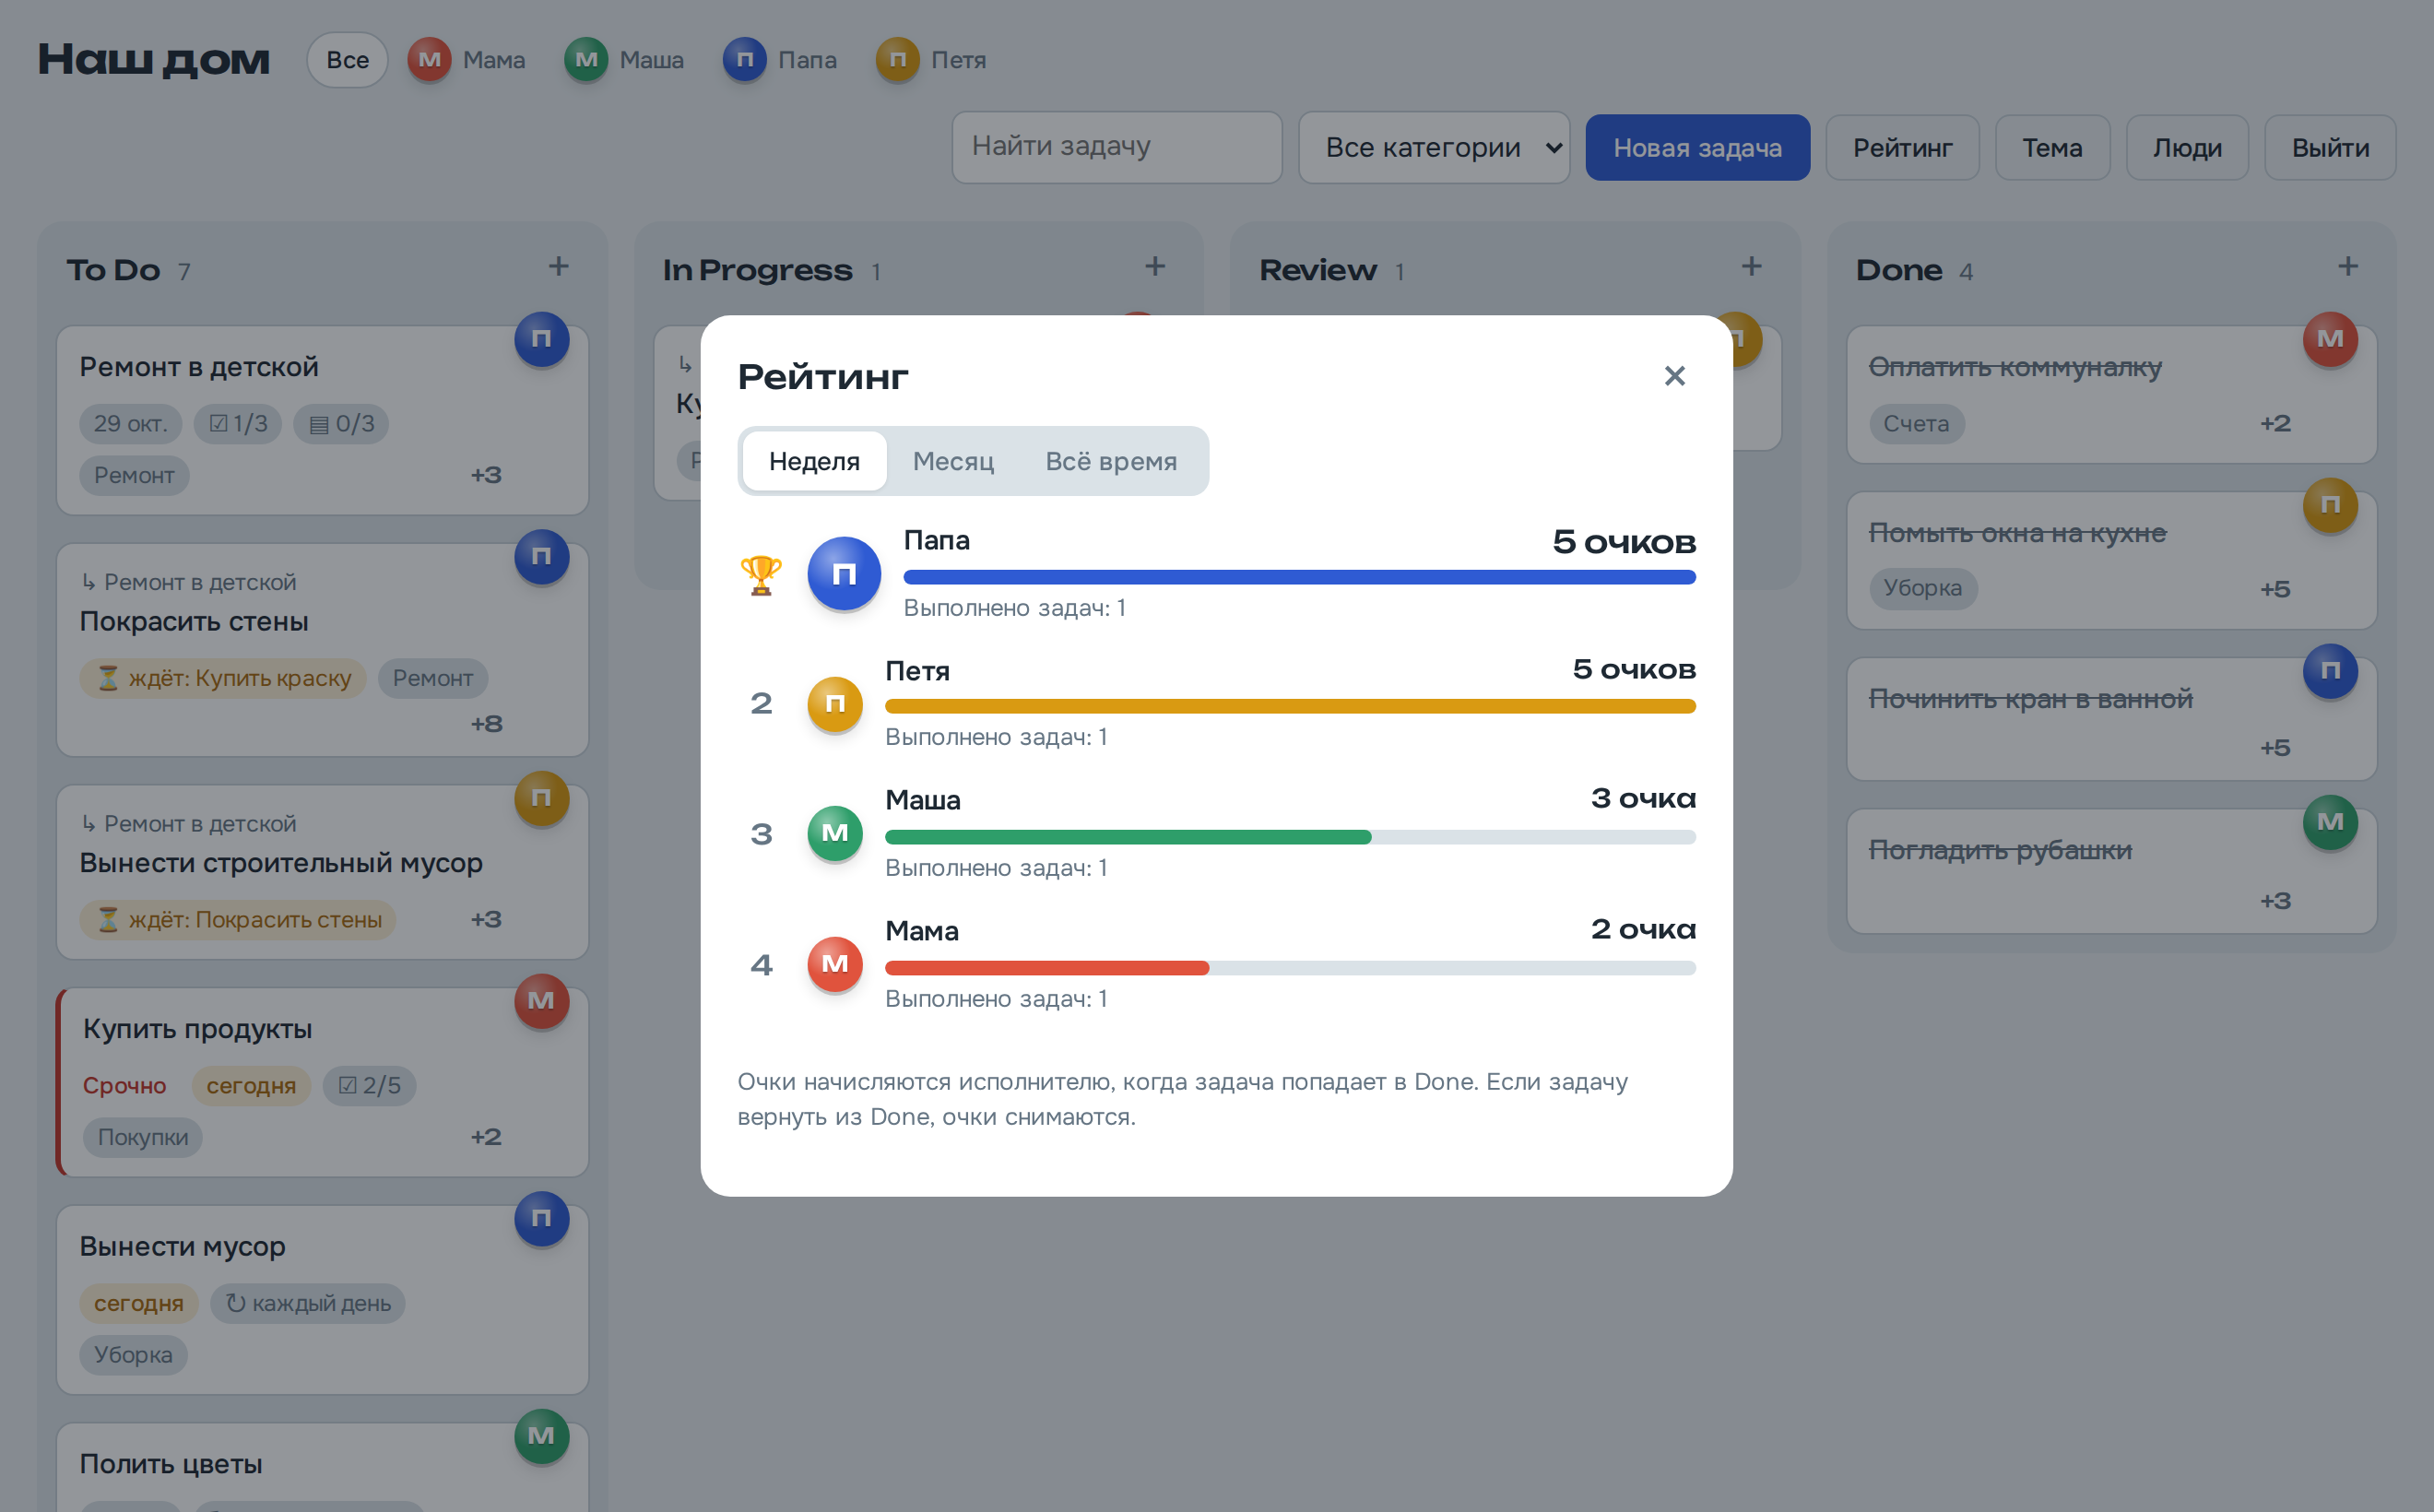Open the Ремонт в детской card
The image size is (2434, 1512).
pyautogui.click(x=322, y=420)
